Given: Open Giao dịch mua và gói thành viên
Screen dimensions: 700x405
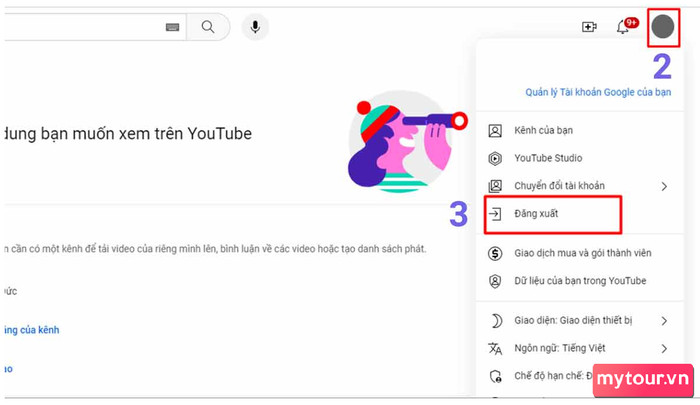Looking at the screenshot, I should [x=580, y=253].
